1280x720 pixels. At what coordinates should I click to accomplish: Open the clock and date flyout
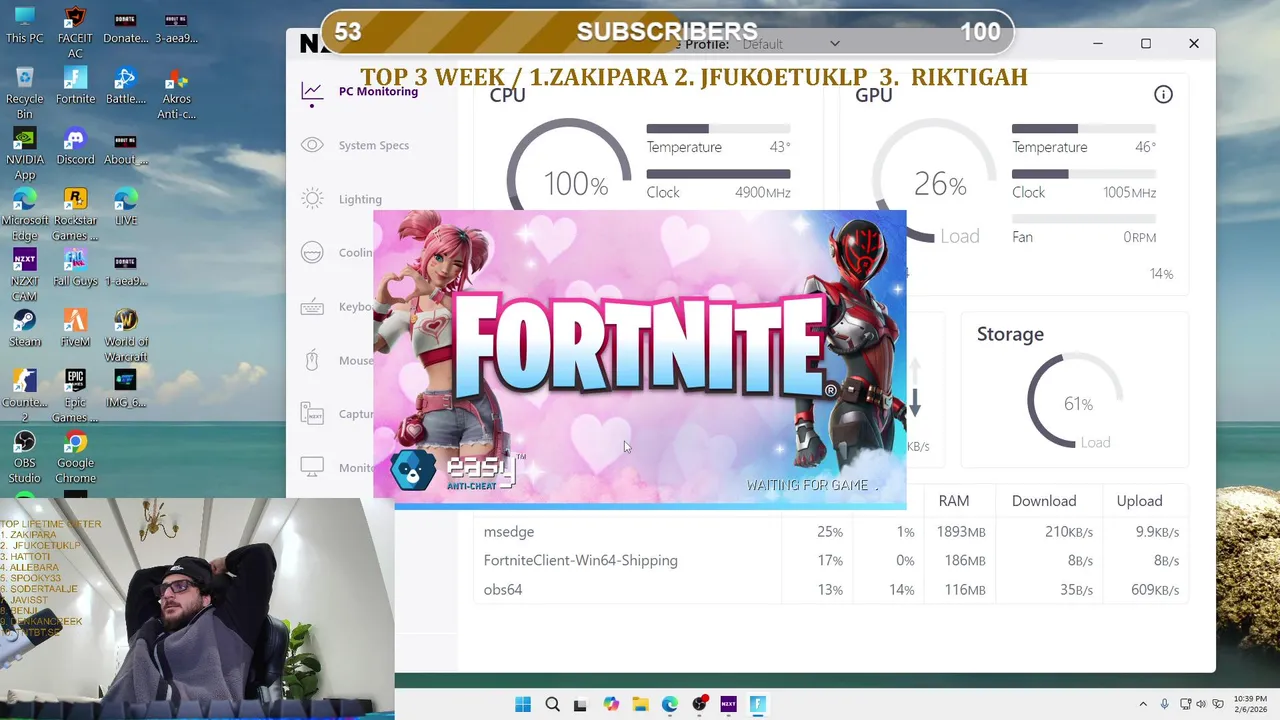coord(1250,704)
